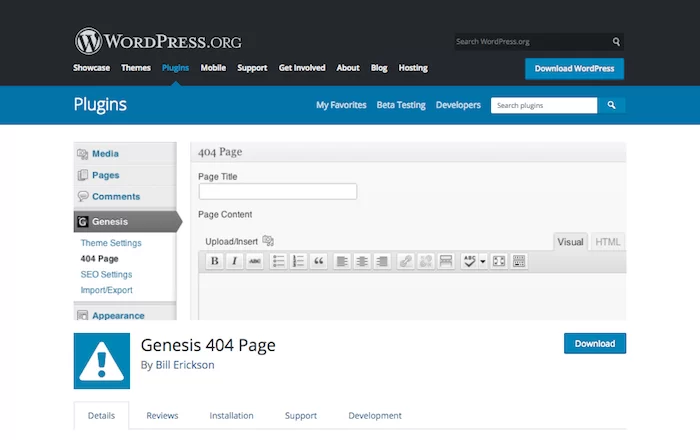700x440 pixels.
Task: Apply strikethrough with the ABC icon
Action: tap(254, 261)
